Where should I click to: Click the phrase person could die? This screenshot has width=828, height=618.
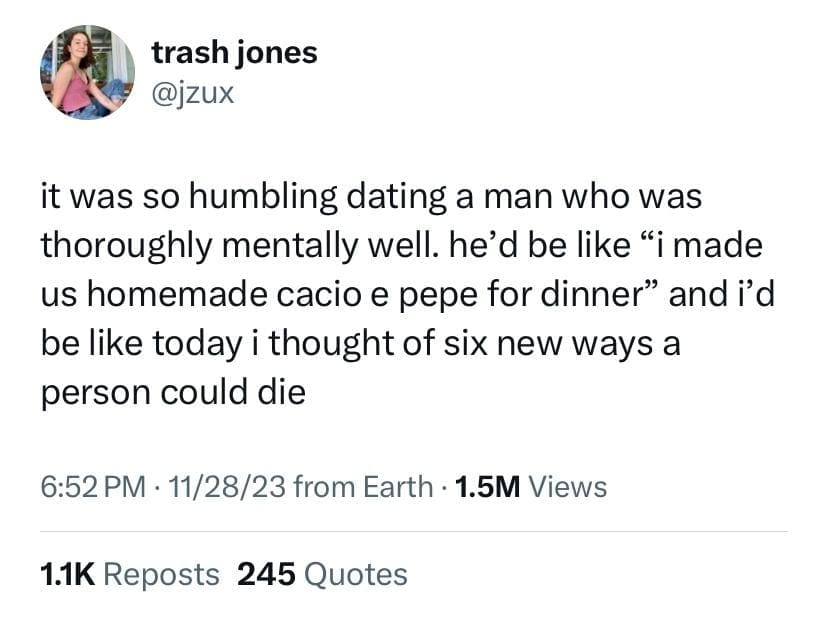pos(172,392)
